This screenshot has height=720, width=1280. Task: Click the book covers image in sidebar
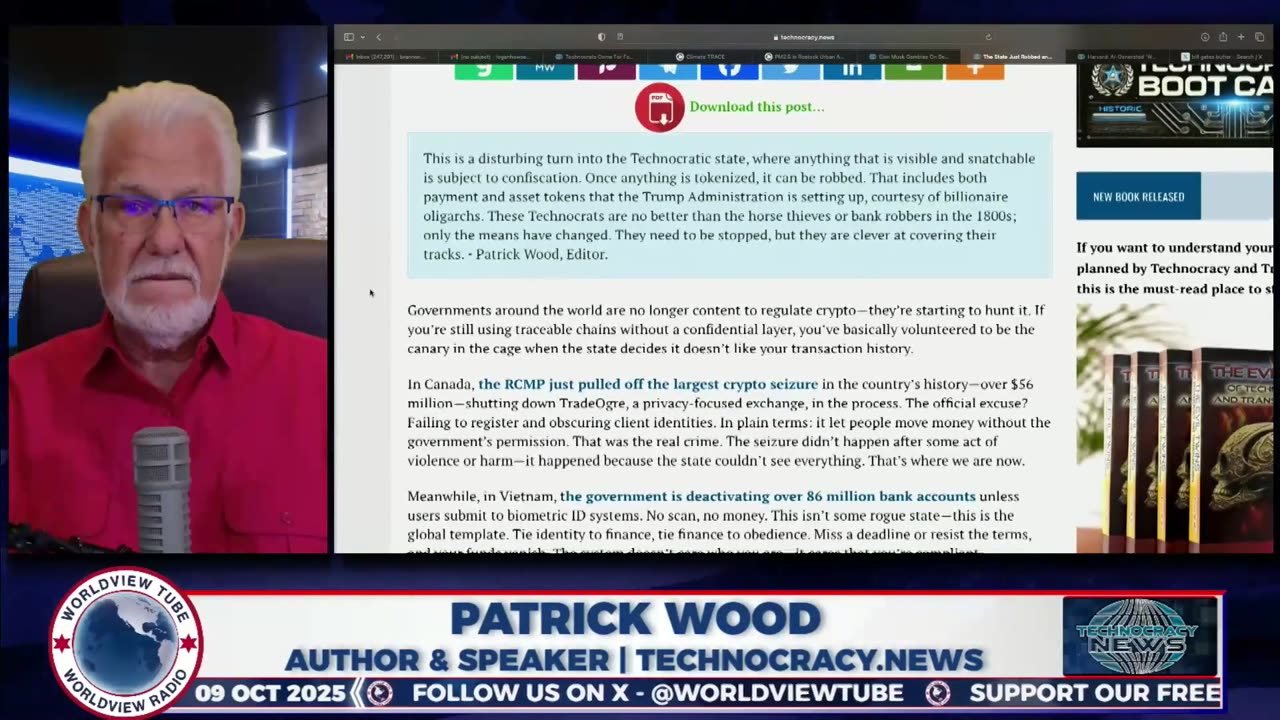(x=1175, y=428)
